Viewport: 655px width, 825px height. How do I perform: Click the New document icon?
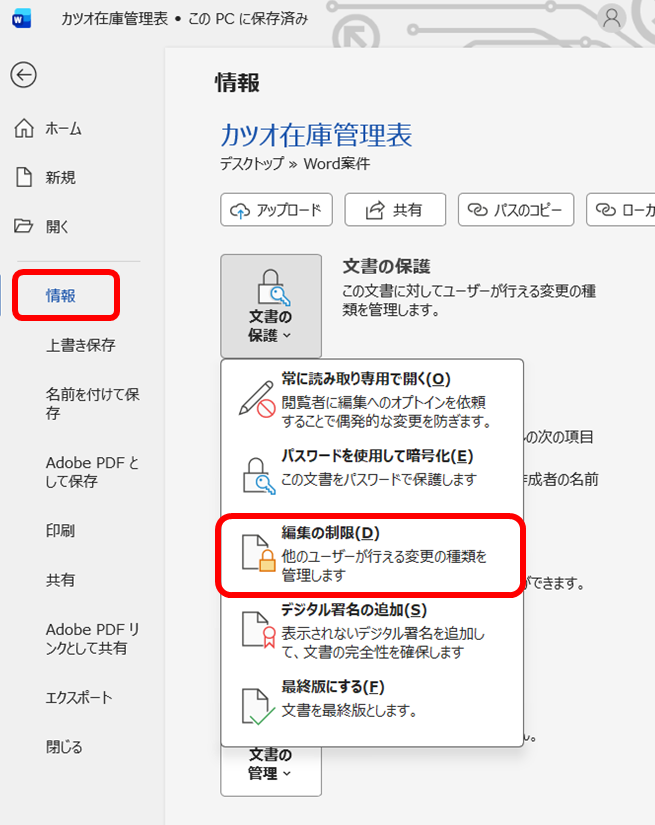(24, 177)
